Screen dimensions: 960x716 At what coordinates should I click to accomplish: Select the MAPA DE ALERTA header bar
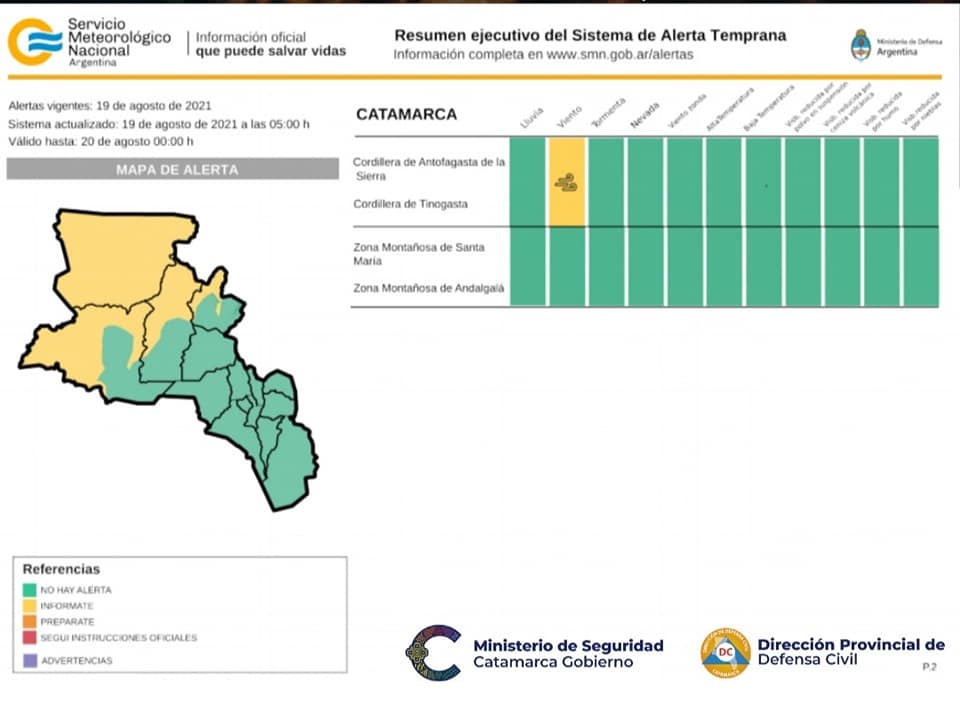click(176, 170)
